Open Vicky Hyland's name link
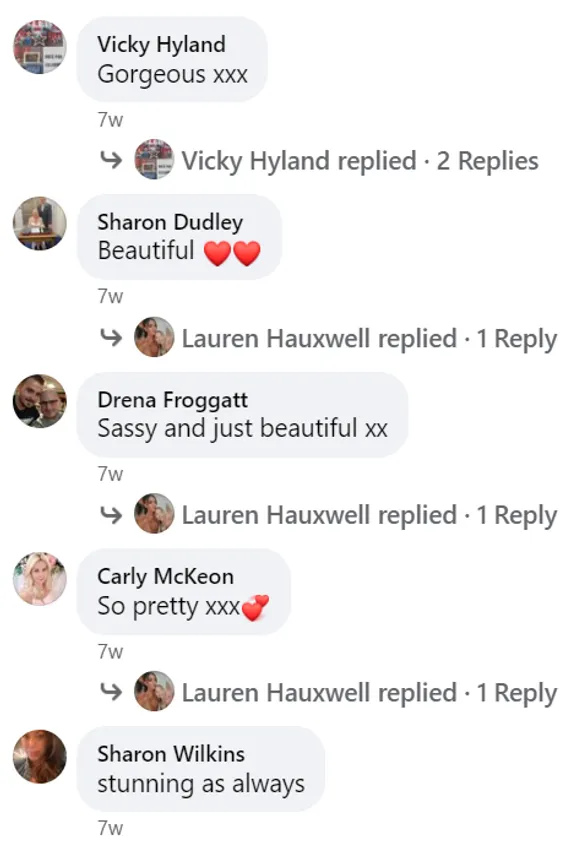Screen dimensions: 576x842 161,44
